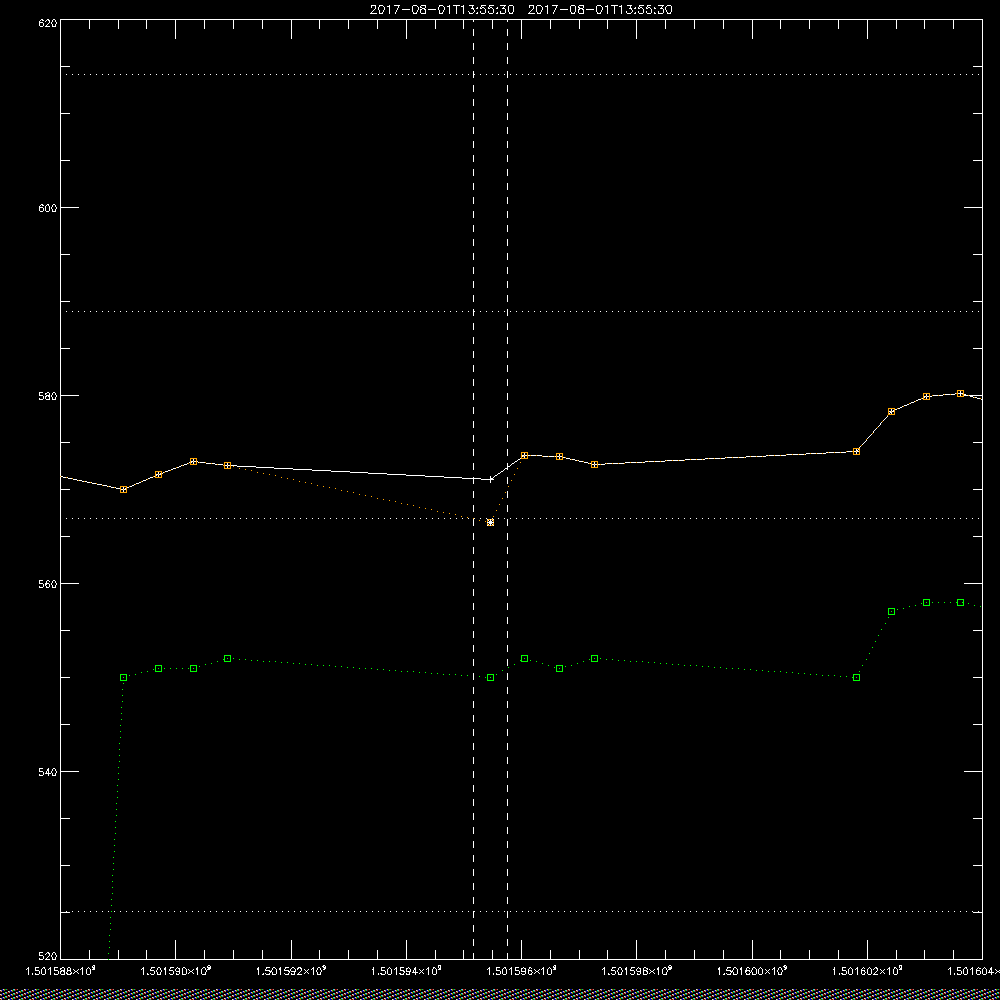
Task: Click the dotted horizontal line near 614
Action: pos(521,75)
